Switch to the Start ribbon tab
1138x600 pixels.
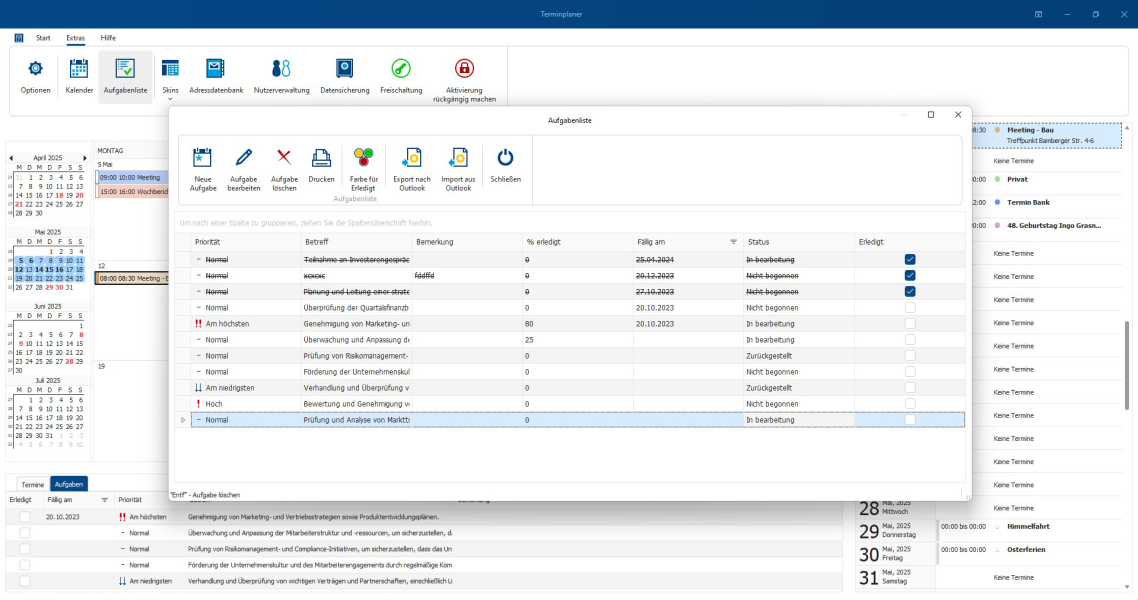pyautogui.click(x=43, y=38)
